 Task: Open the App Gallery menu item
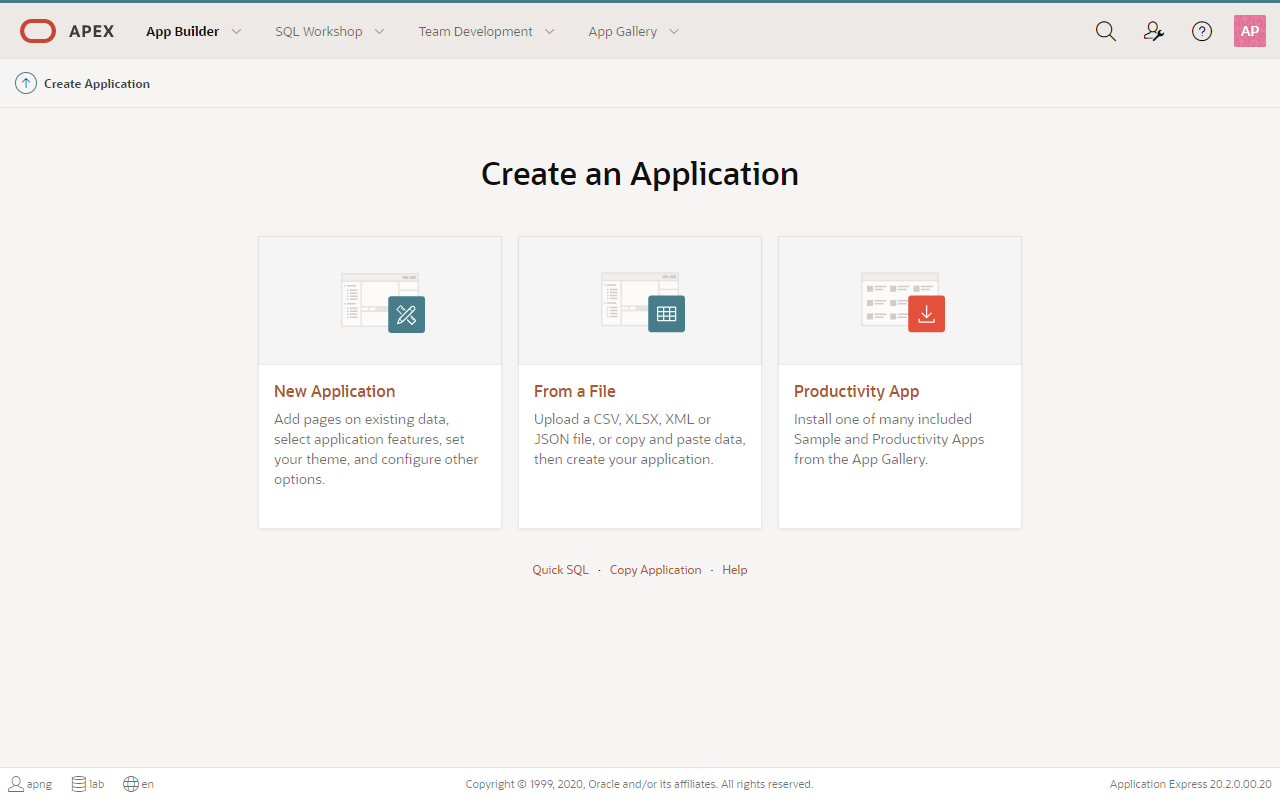[623, 31]
